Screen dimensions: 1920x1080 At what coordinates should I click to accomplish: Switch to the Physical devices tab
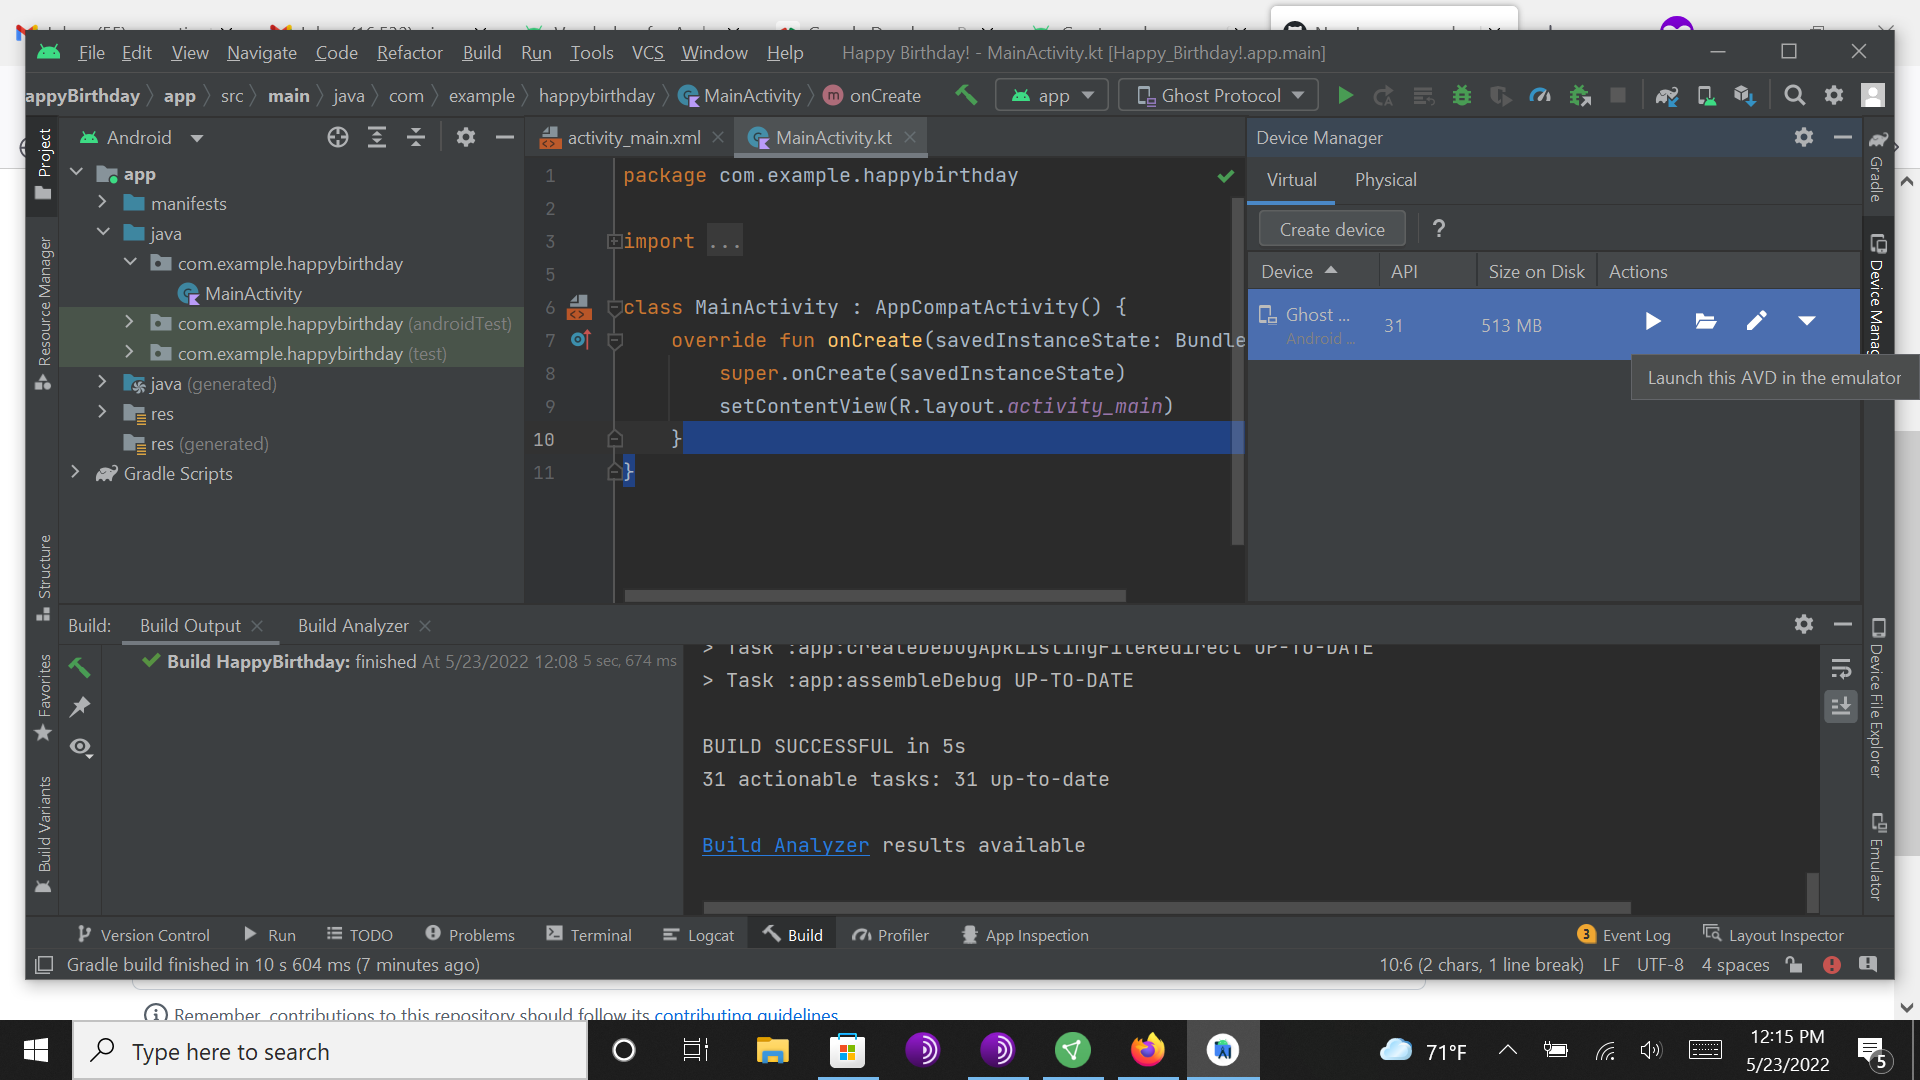click(x=1385, y=180)
